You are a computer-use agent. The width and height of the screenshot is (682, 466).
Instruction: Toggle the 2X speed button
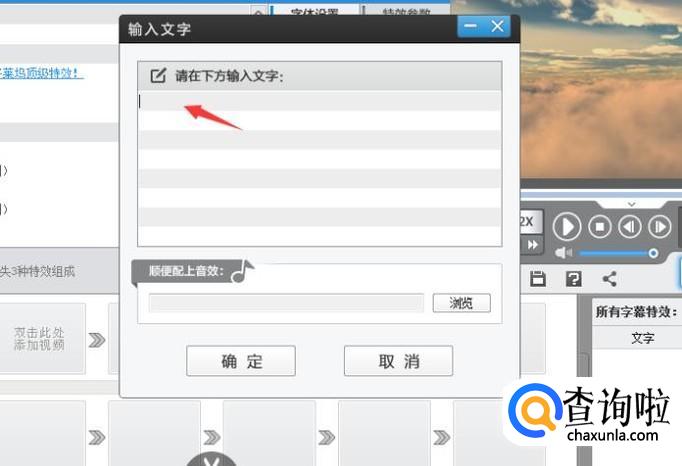pos(531,221)
